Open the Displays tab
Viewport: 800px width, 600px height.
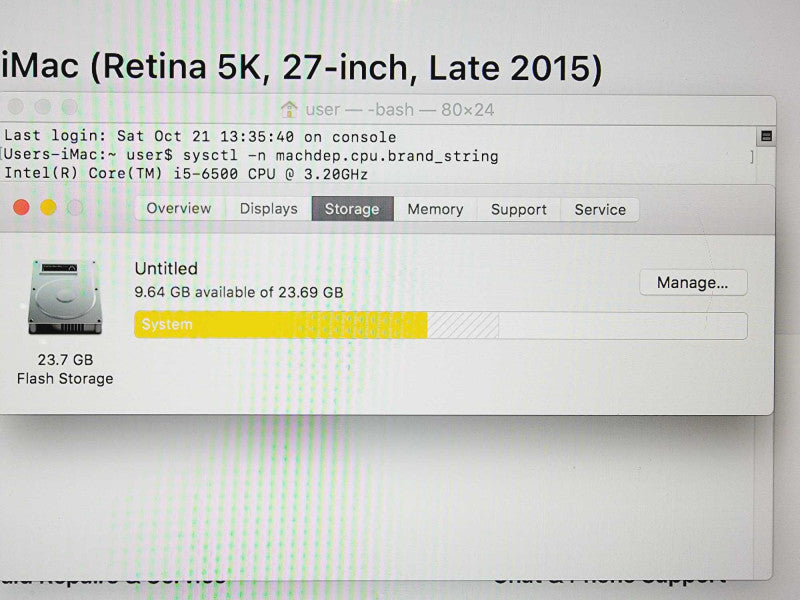[x=268, y=209]
